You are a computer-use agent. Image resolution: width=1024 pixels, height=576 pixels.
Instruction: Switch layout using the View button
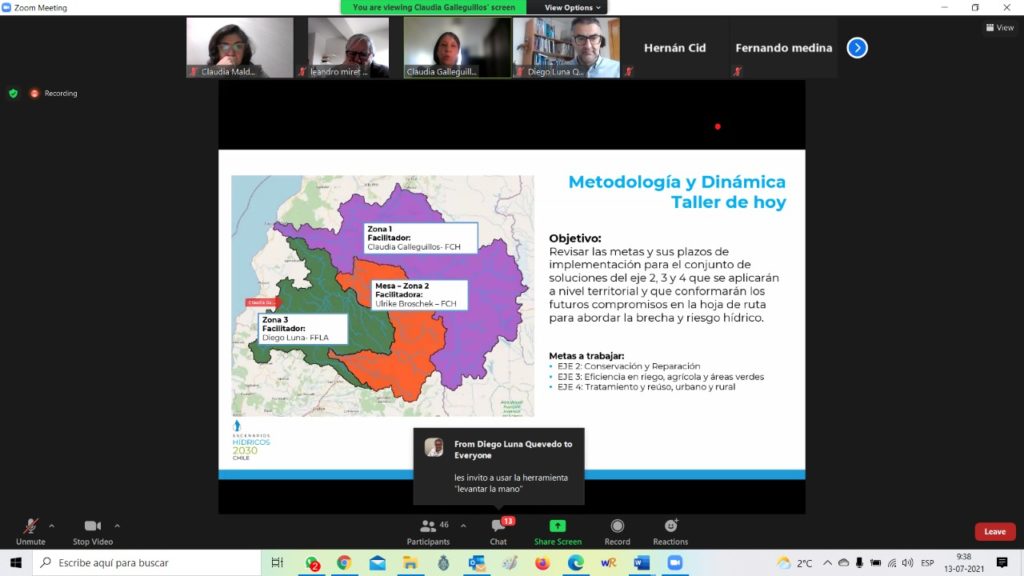click(999, 28)
